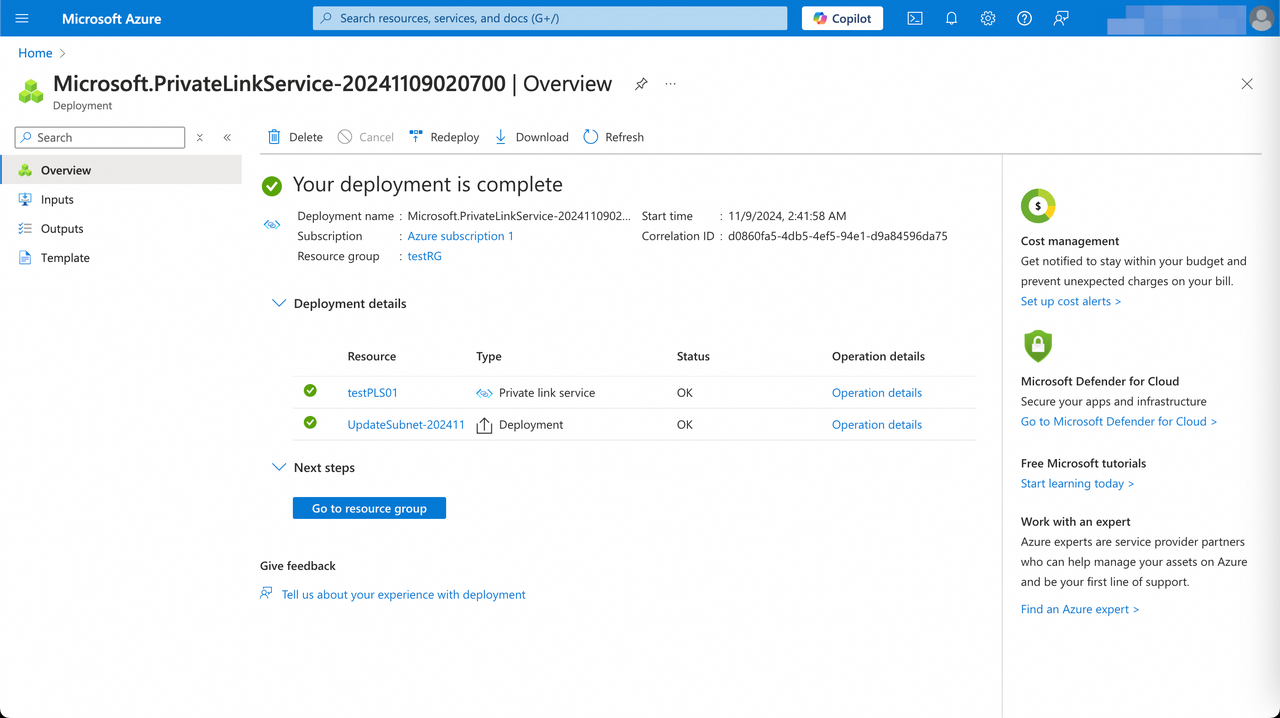The height and width of the screenshot is (718, 1280).
Task: Click the Home breadcrumb link
Action: 35,52
